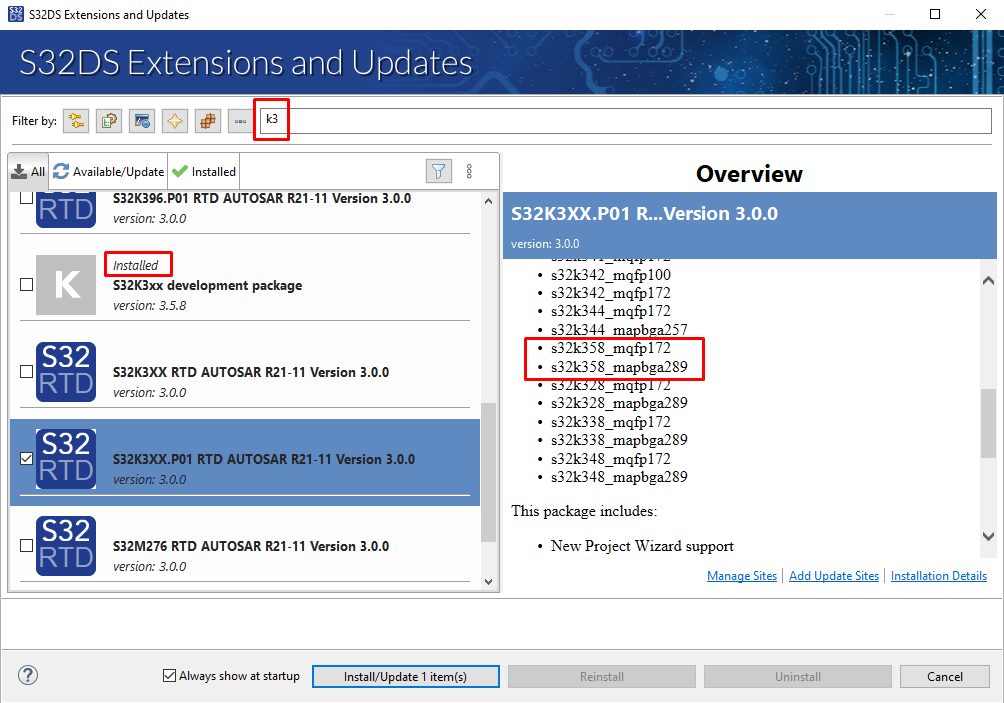Click the document-with-question-mark filter icon
This screenshot has height=703, width=1004.
109,121
